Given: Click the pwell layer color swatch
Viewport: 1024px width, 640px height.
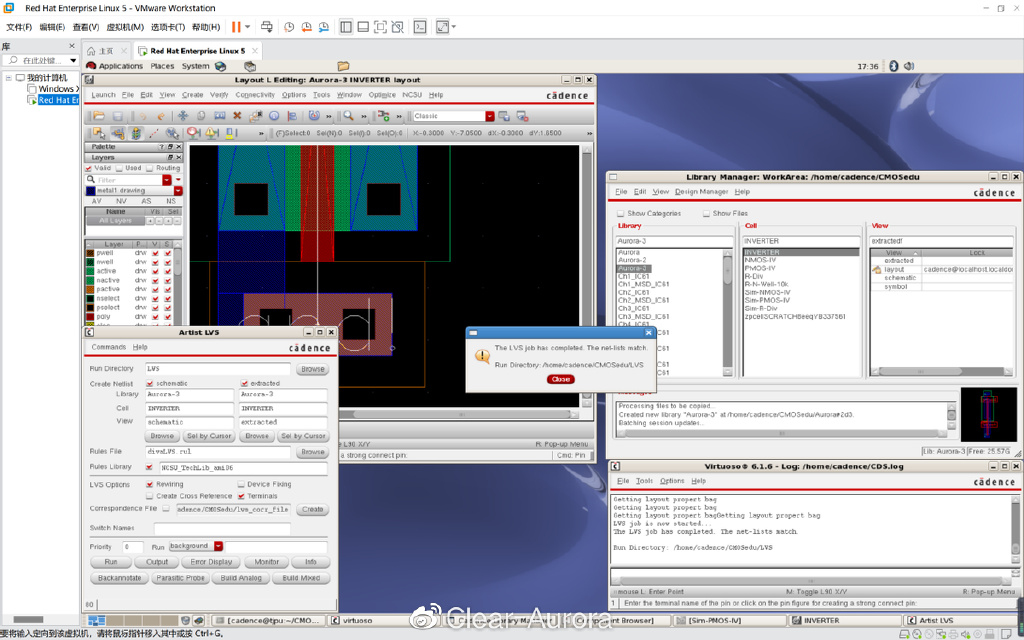Looking at the screenshot, I should click(x=90, y=253).
